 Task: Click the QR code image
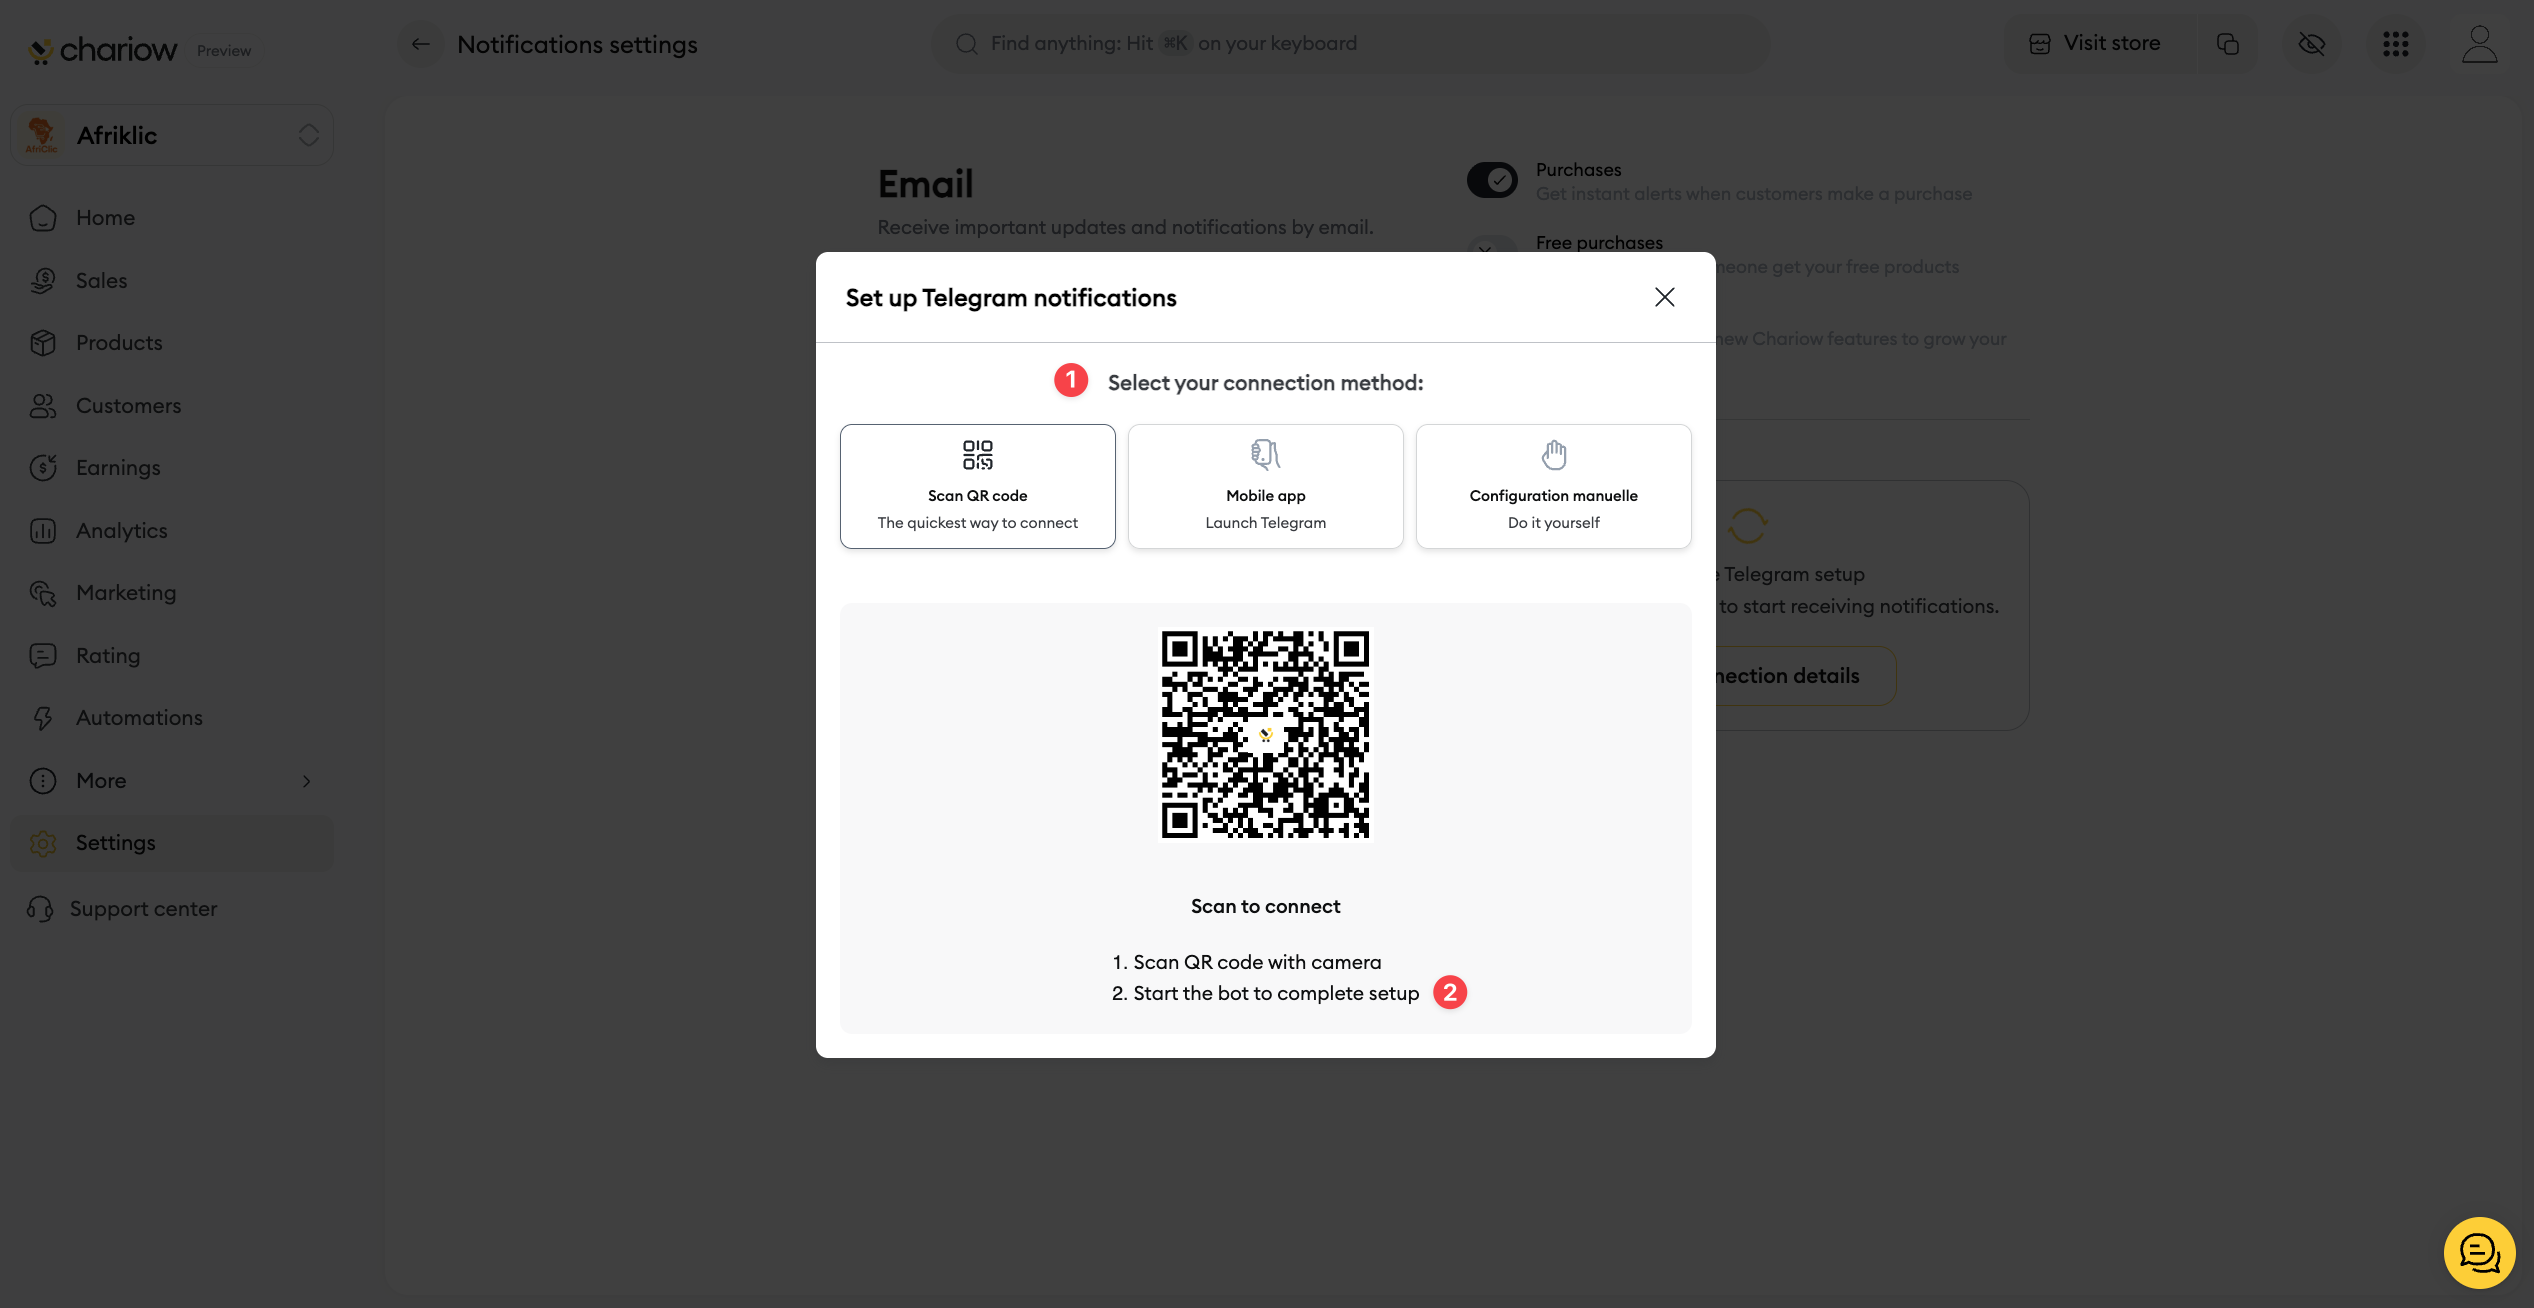pos(1265,735)
